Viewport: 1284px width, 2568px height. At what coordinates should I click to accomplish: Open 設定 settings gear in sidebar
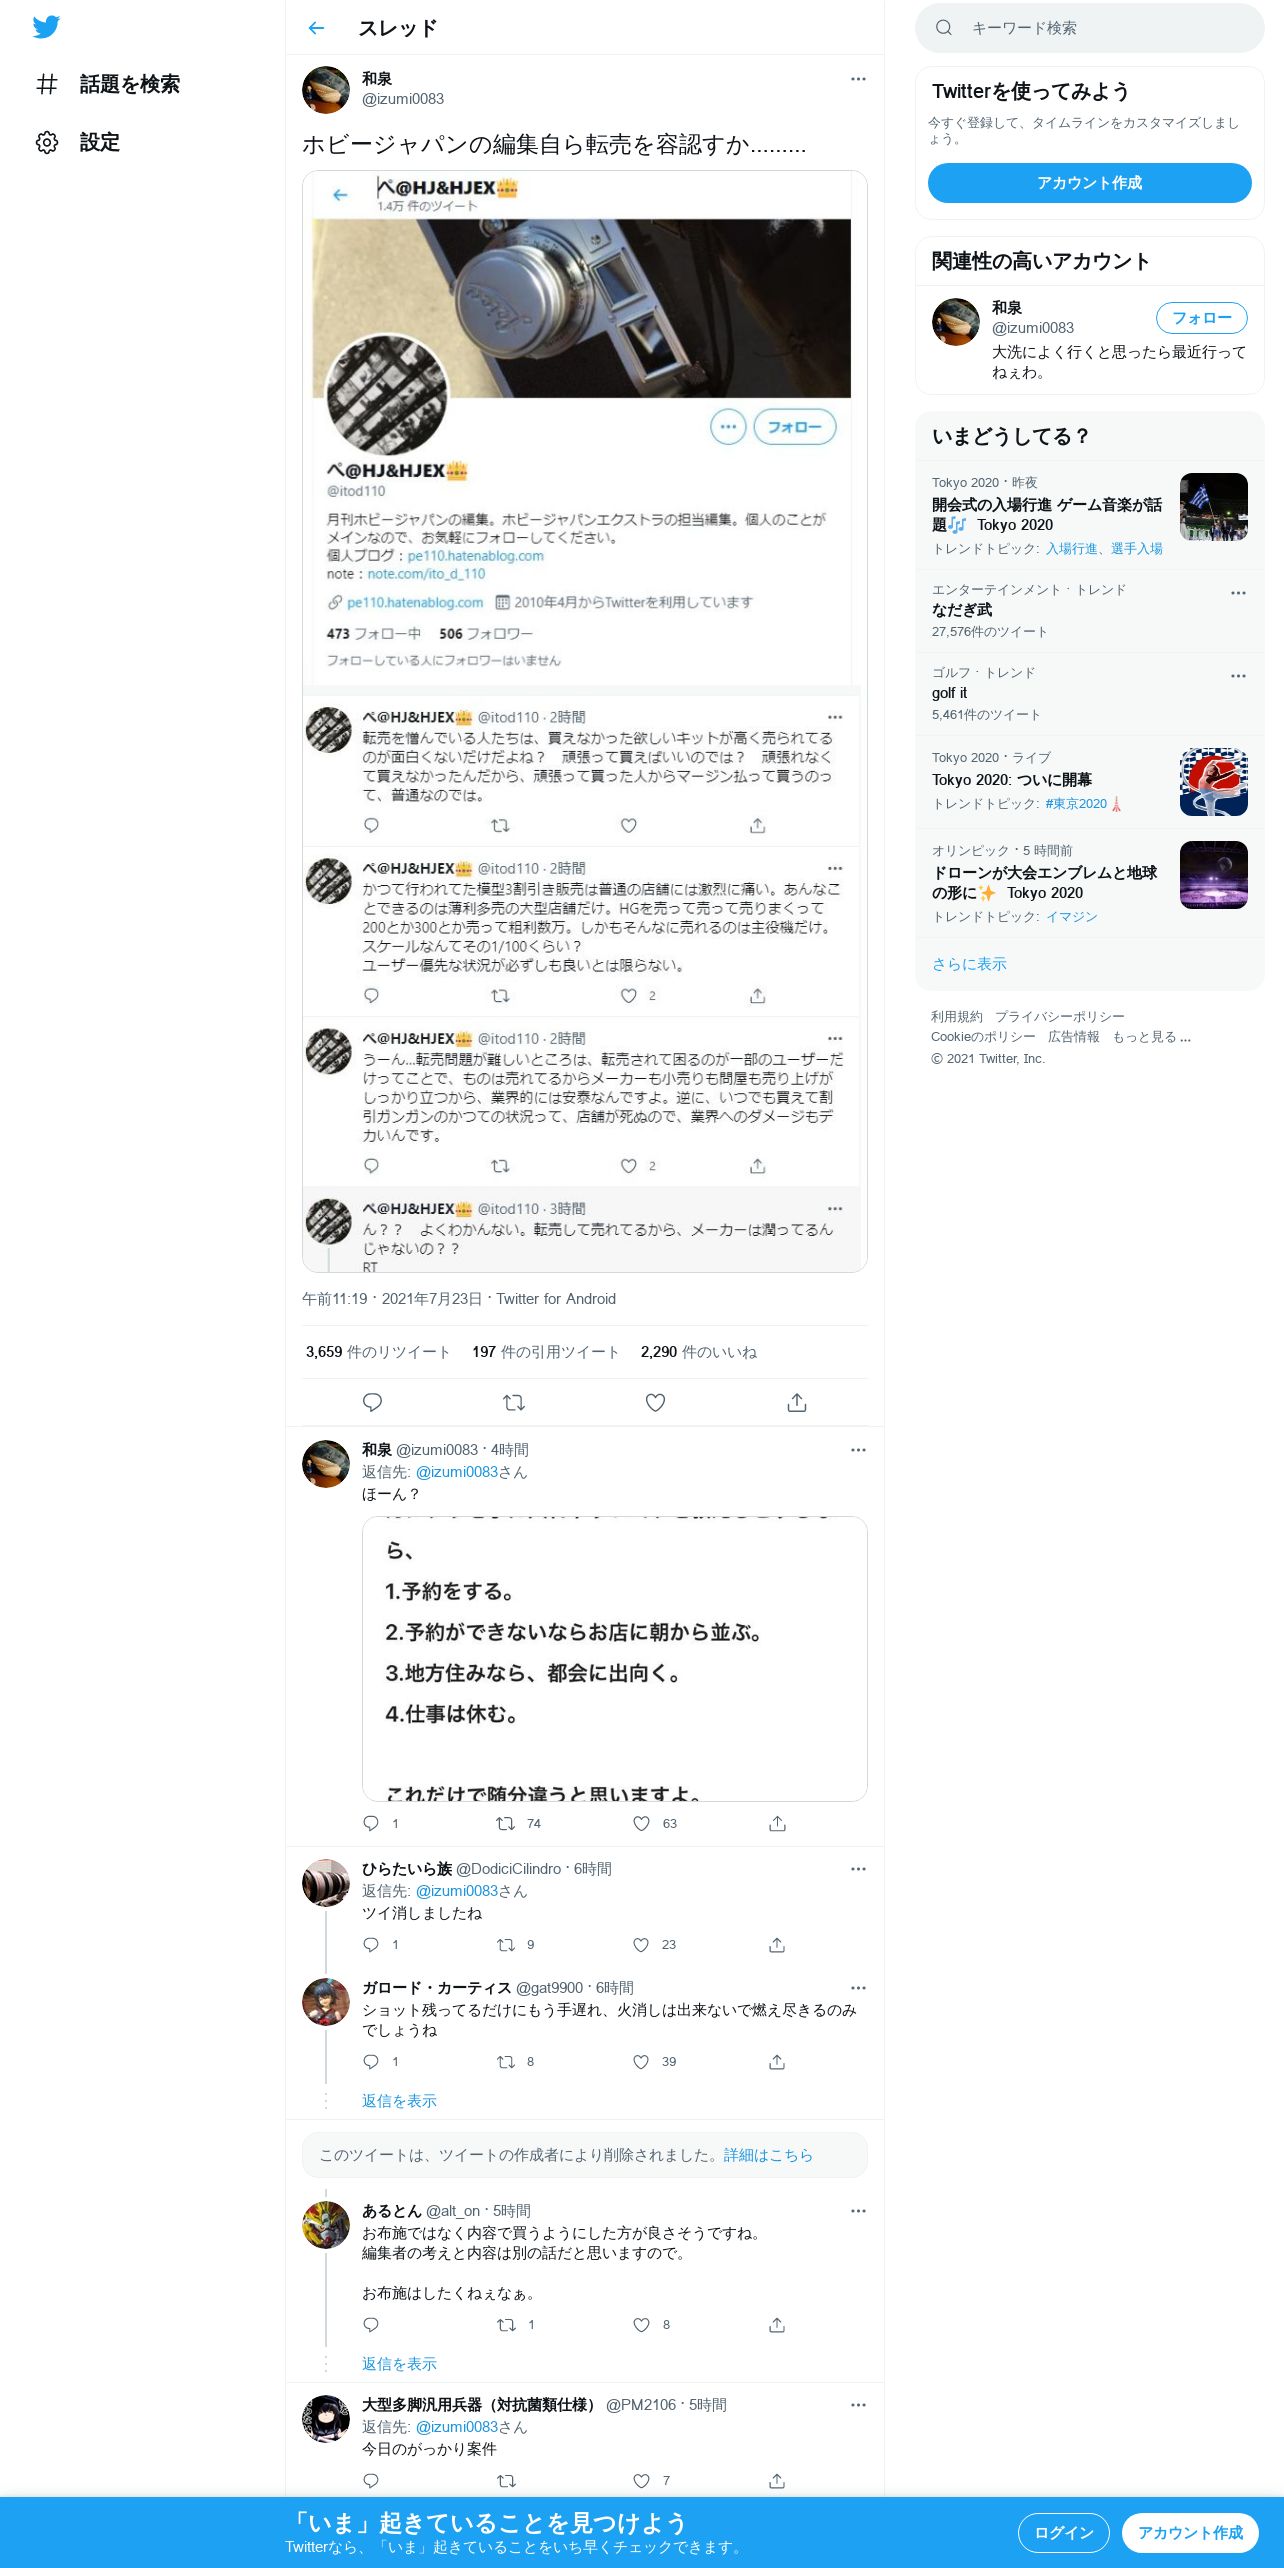click(77, 142)
